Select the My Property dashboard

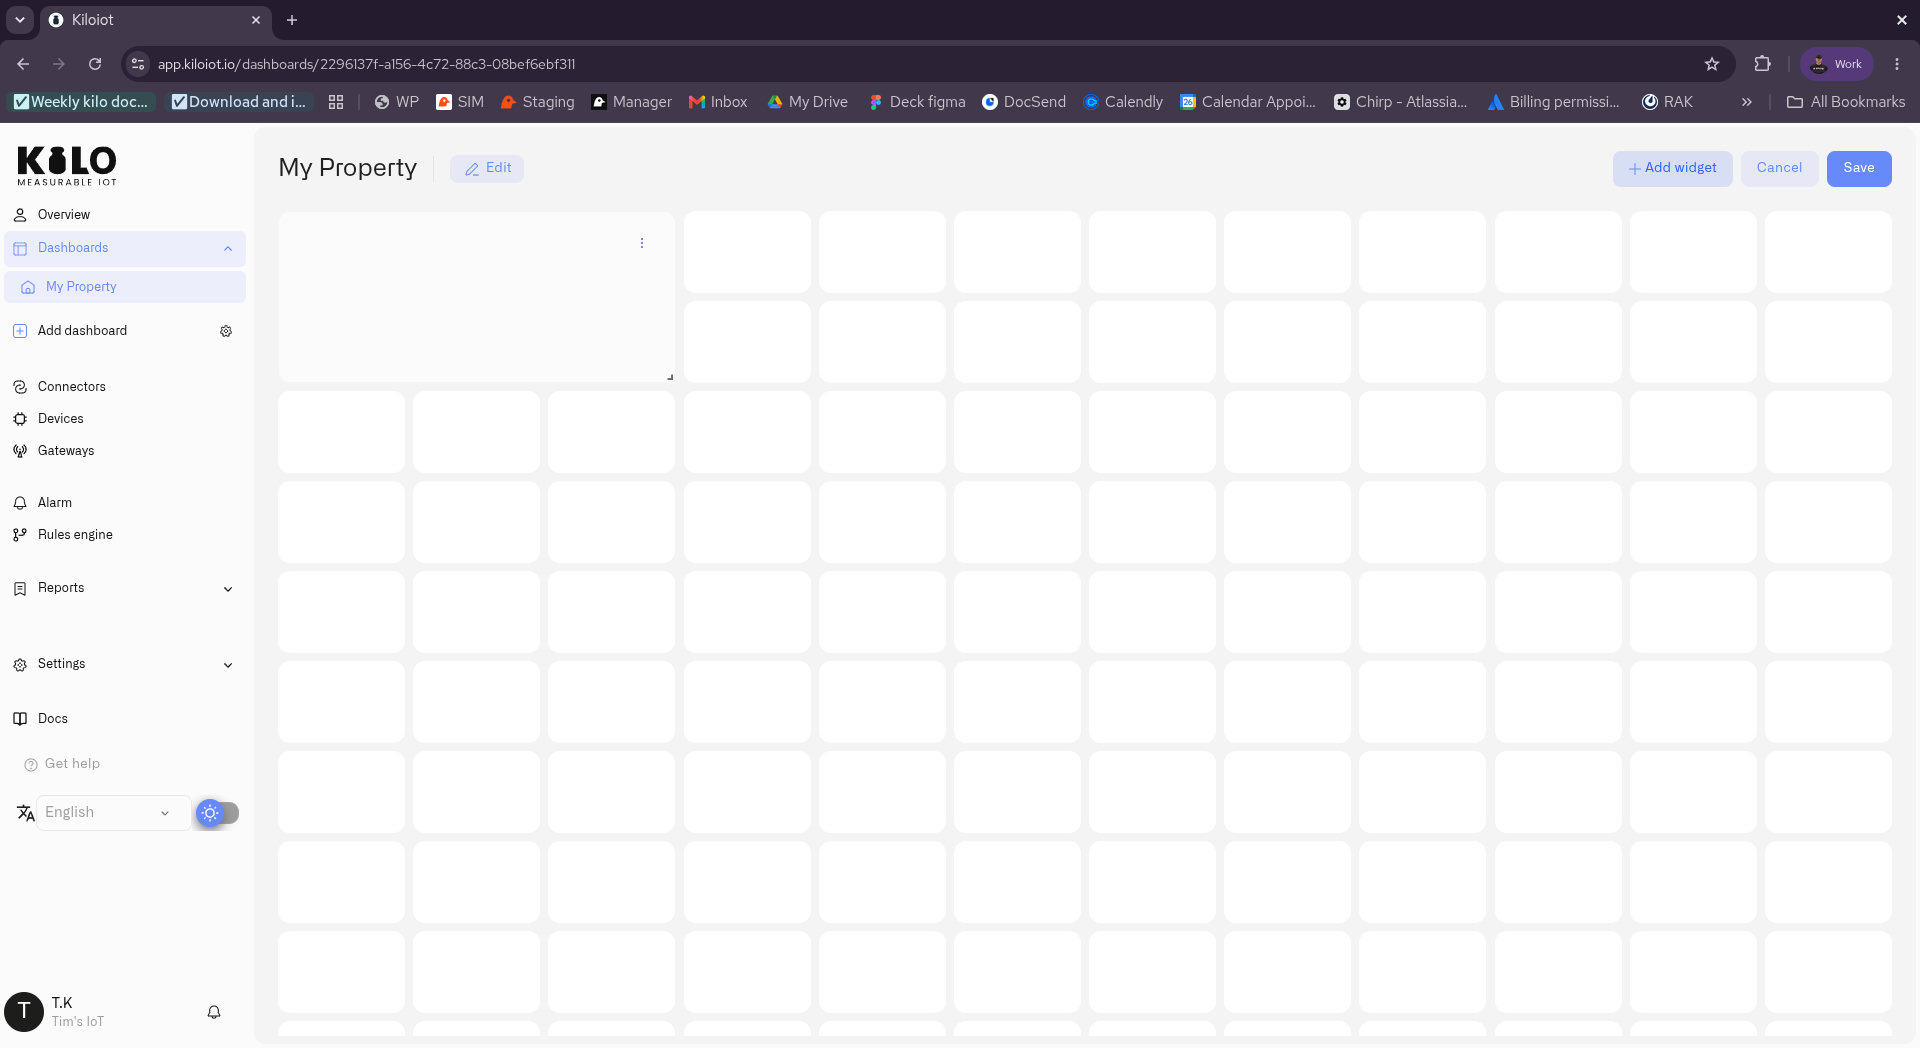click(125, 287)
